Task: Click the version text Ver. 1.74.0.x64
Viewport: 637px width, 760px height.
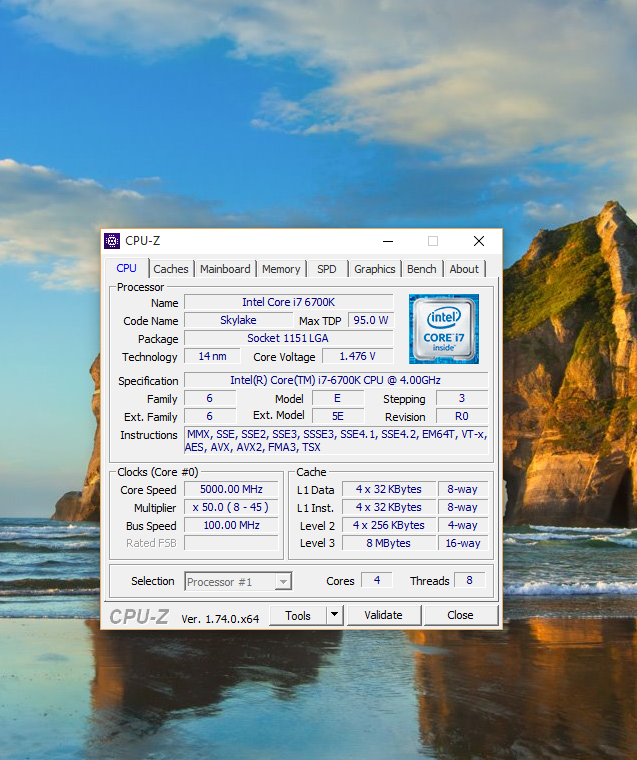Action: [x=220, y=619]
